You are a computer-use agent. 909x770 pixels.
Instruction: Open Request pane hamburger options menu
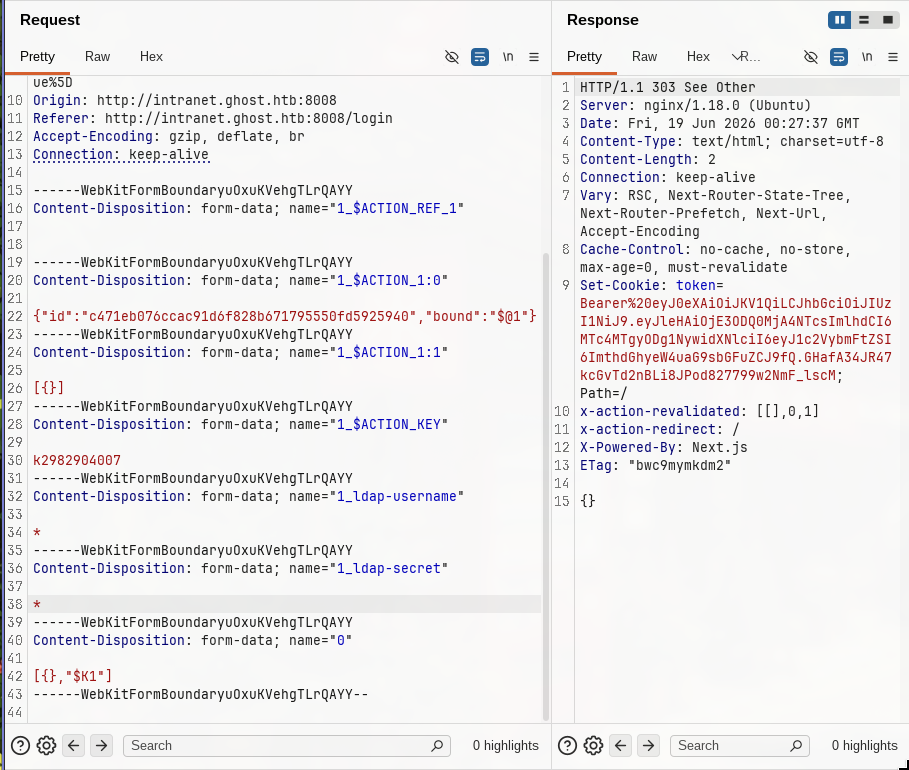(x=534, y=57)
